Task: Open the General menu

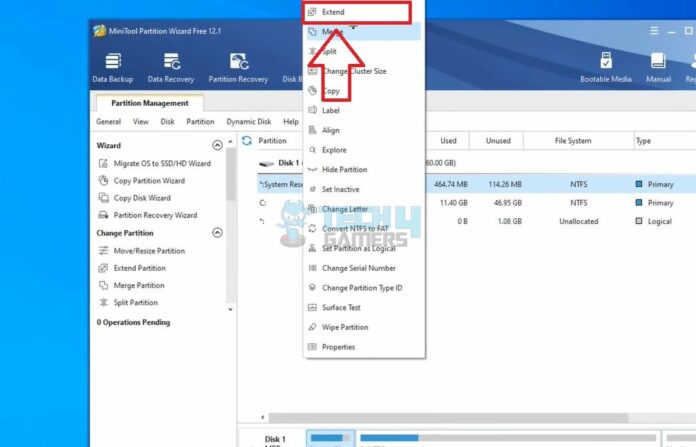Action: coord(108,122)
